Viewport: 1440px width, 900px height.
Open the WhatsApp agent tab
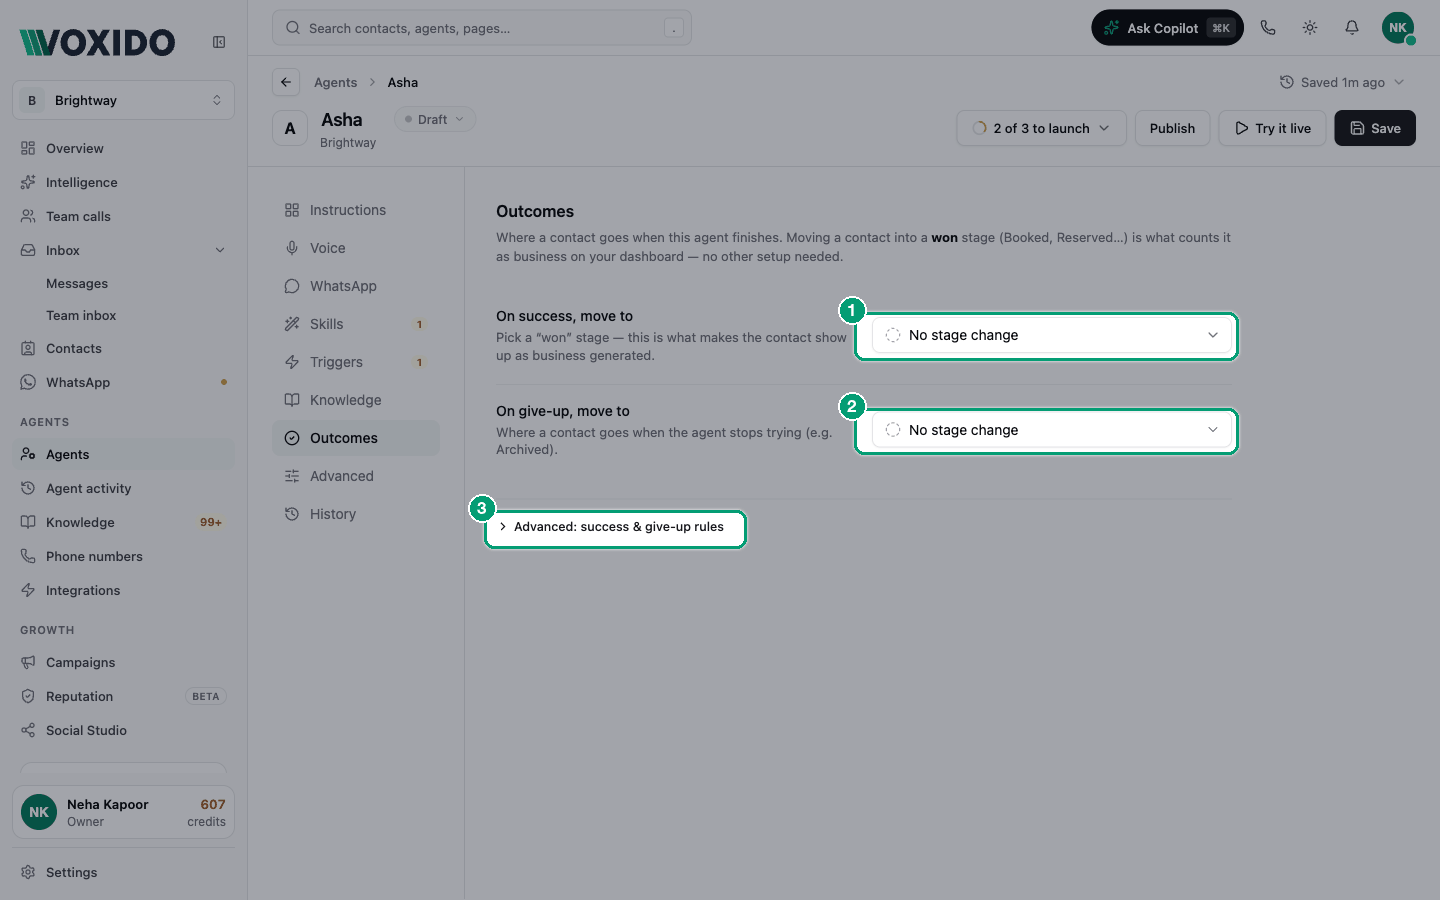point(356,286)
